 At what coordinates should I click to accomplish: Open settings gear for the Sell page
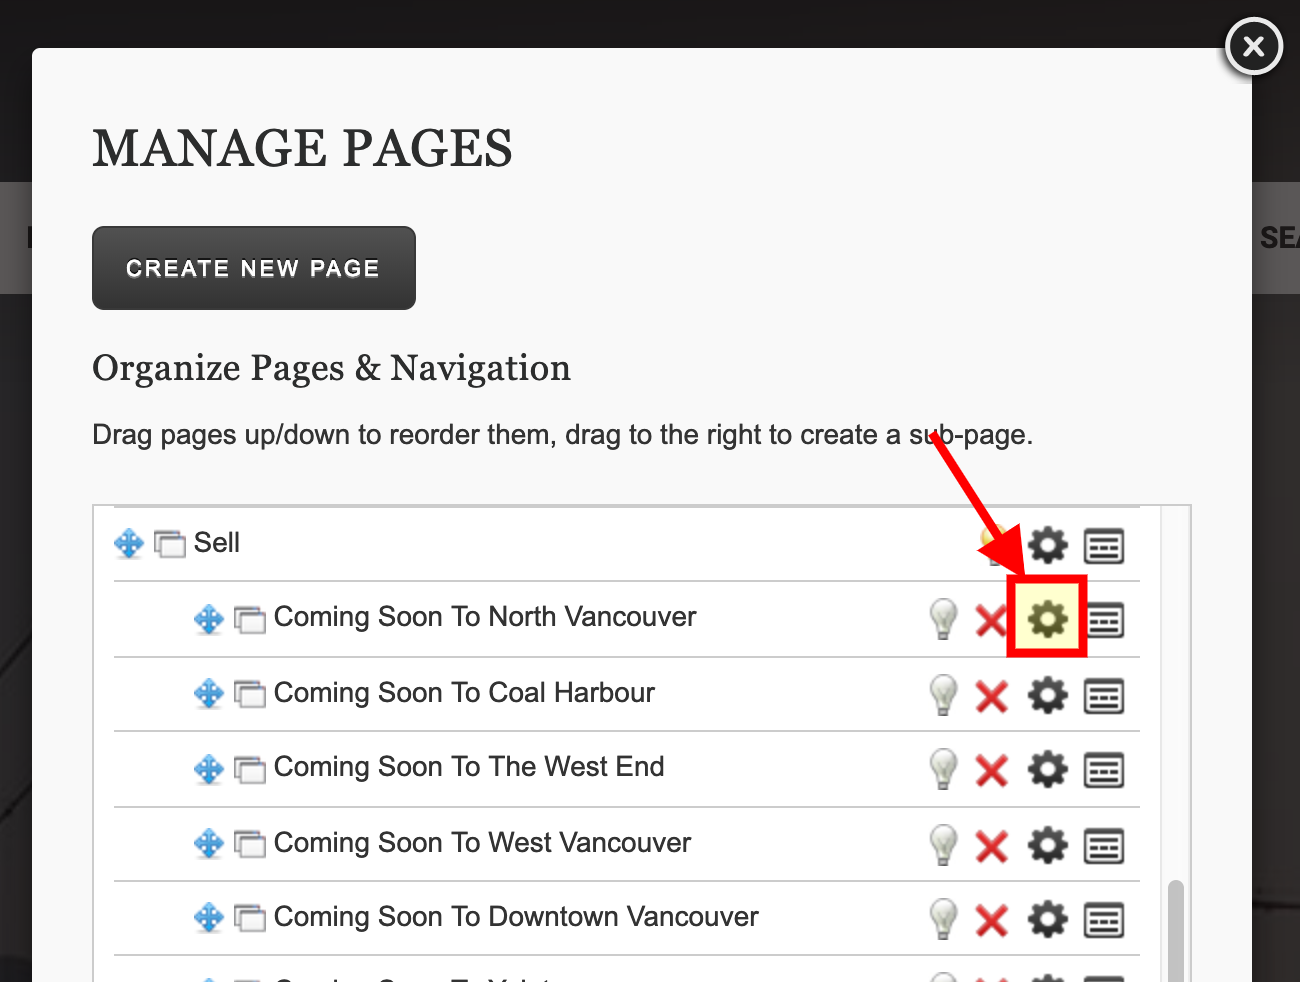tap(1048, 546)
